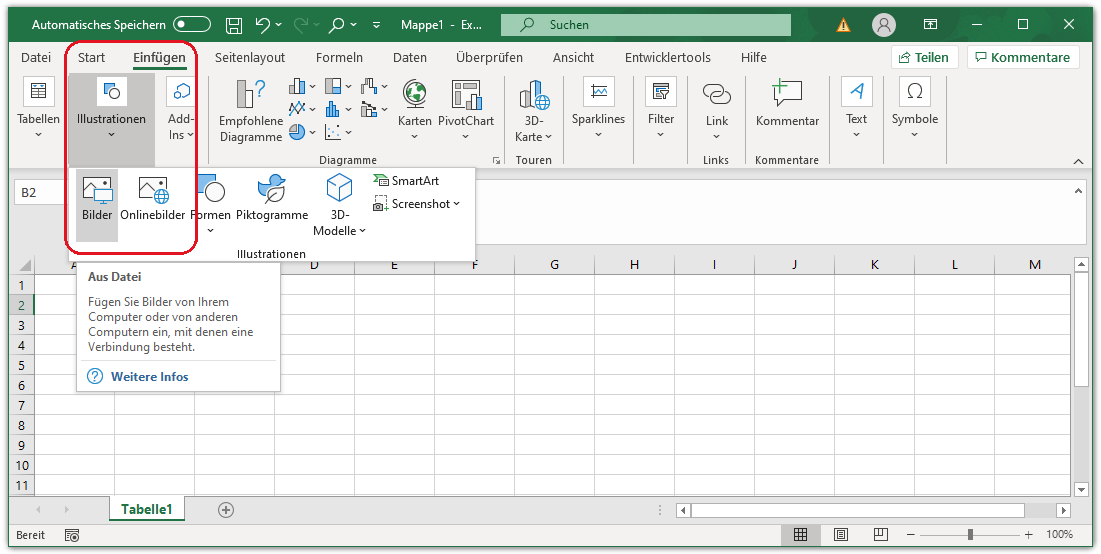Expand the Screenshot dropdown
Viewport: 1101px width, 554px height.
tap(456, 204)
